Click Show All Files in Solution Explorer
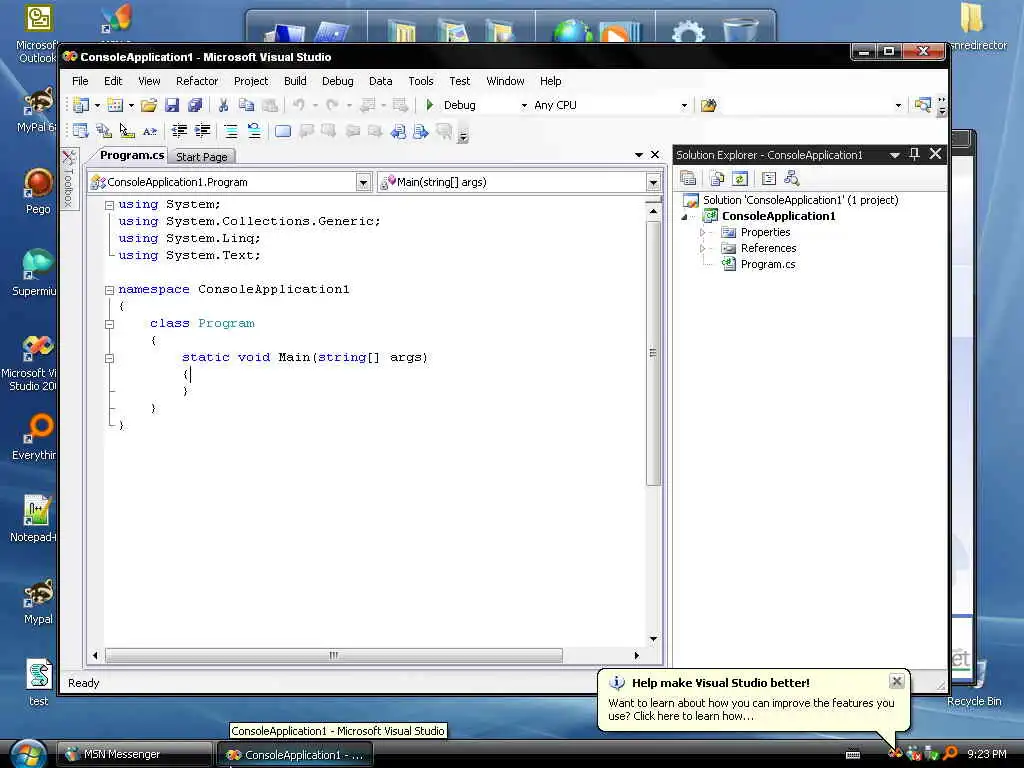Viewport: 1024px width, 768px height. tap(717, 178)
